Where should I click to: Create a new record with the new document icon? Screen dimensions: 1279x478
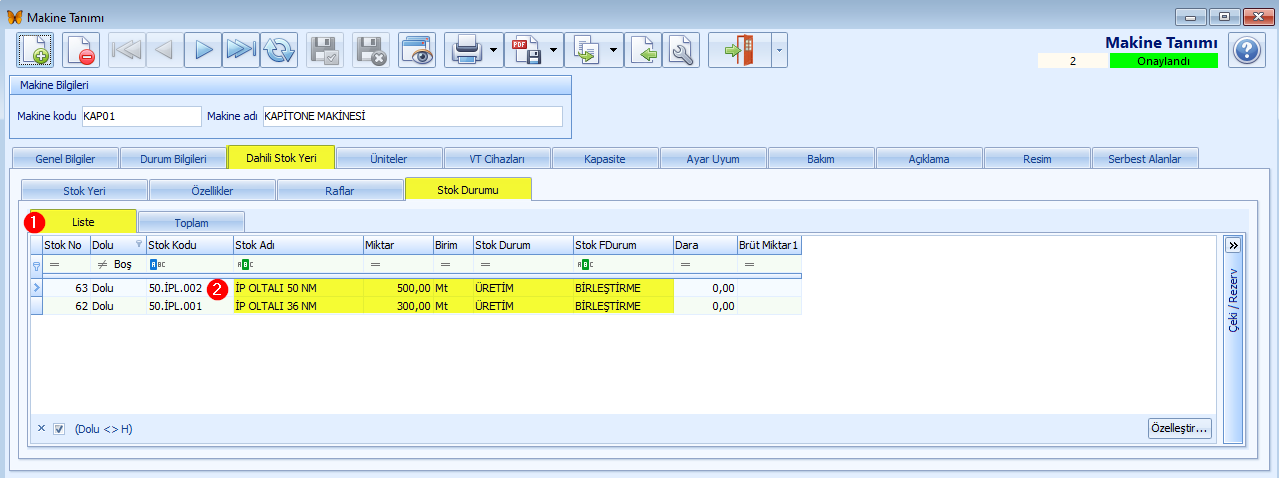click(x=34, y=50)
